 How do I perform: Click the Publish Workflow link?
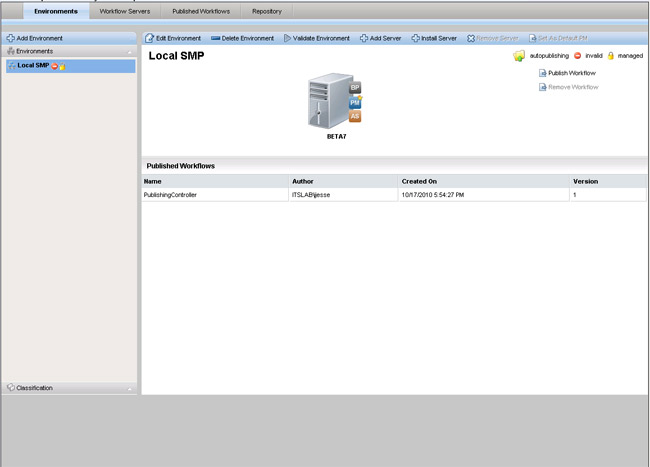pyautogui.click(x=572, y=73)
